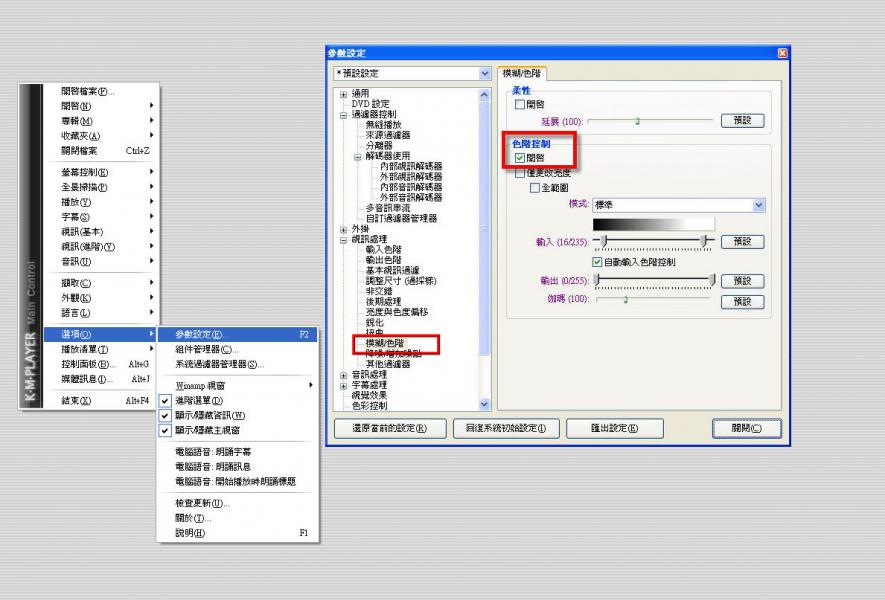Select 色彩控制 in the tree
The image size is (885, 600).
click(369, 406)
